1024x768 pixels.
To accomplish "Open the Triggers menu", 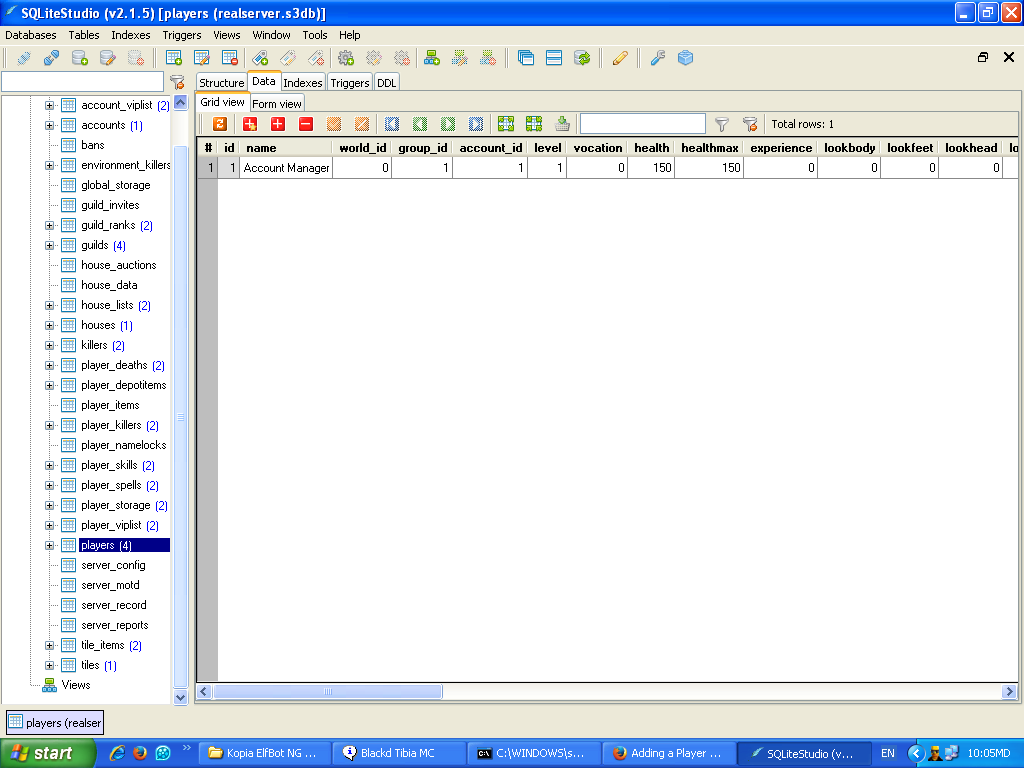I will tap(182, 35).
